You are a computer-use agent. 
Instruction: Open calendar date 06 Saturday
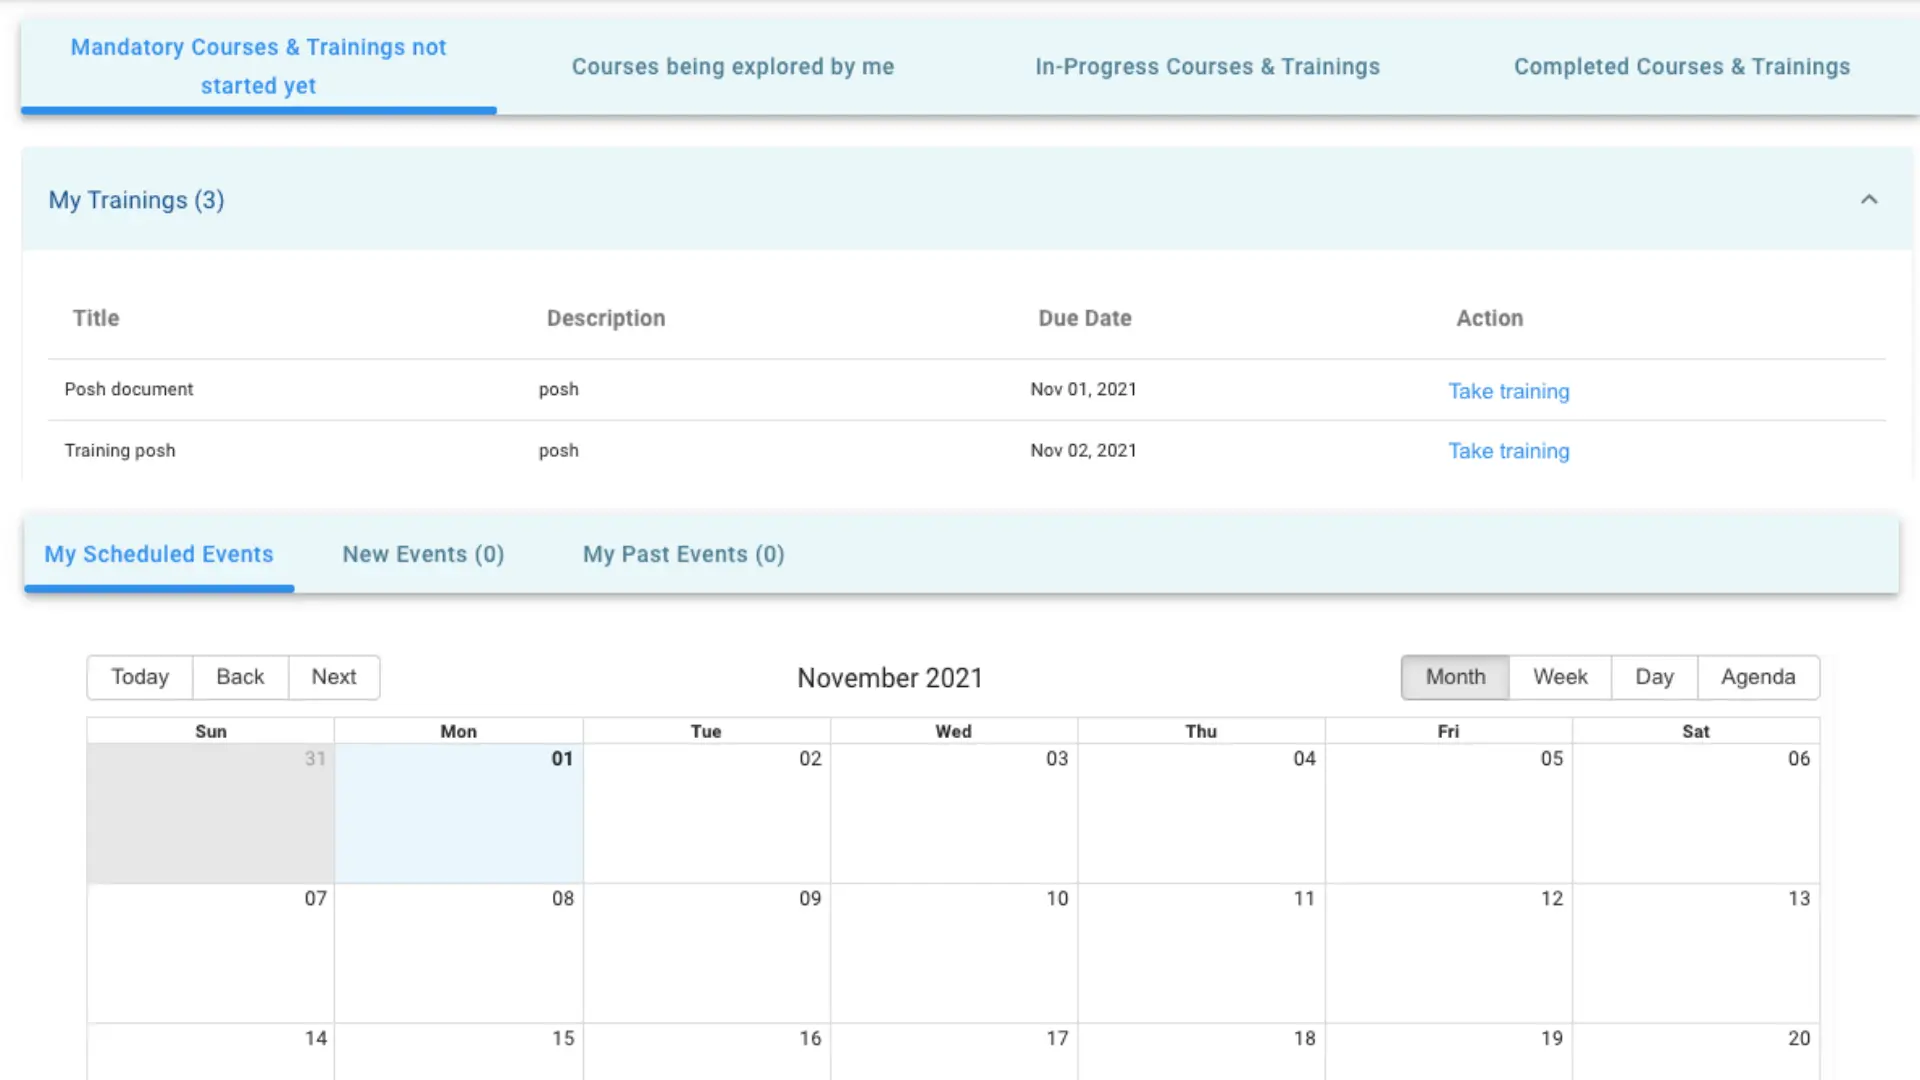1799,758
